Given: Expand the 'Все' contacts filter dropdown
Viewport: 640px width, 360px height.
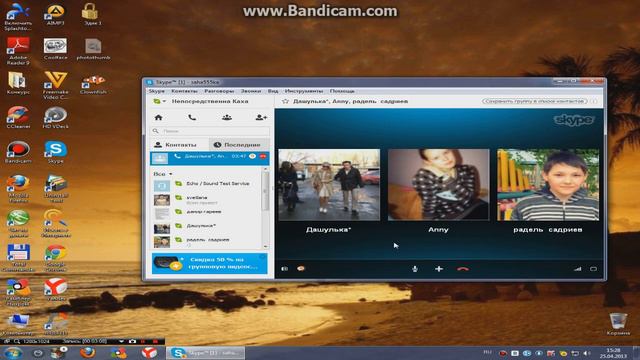Looking at the screenshot, I should pos(163,174).
